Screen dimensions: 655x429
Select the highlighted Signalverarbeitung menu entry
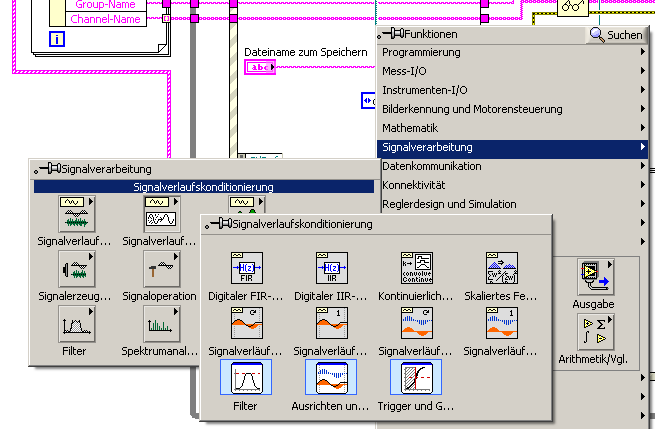[513, 147]
